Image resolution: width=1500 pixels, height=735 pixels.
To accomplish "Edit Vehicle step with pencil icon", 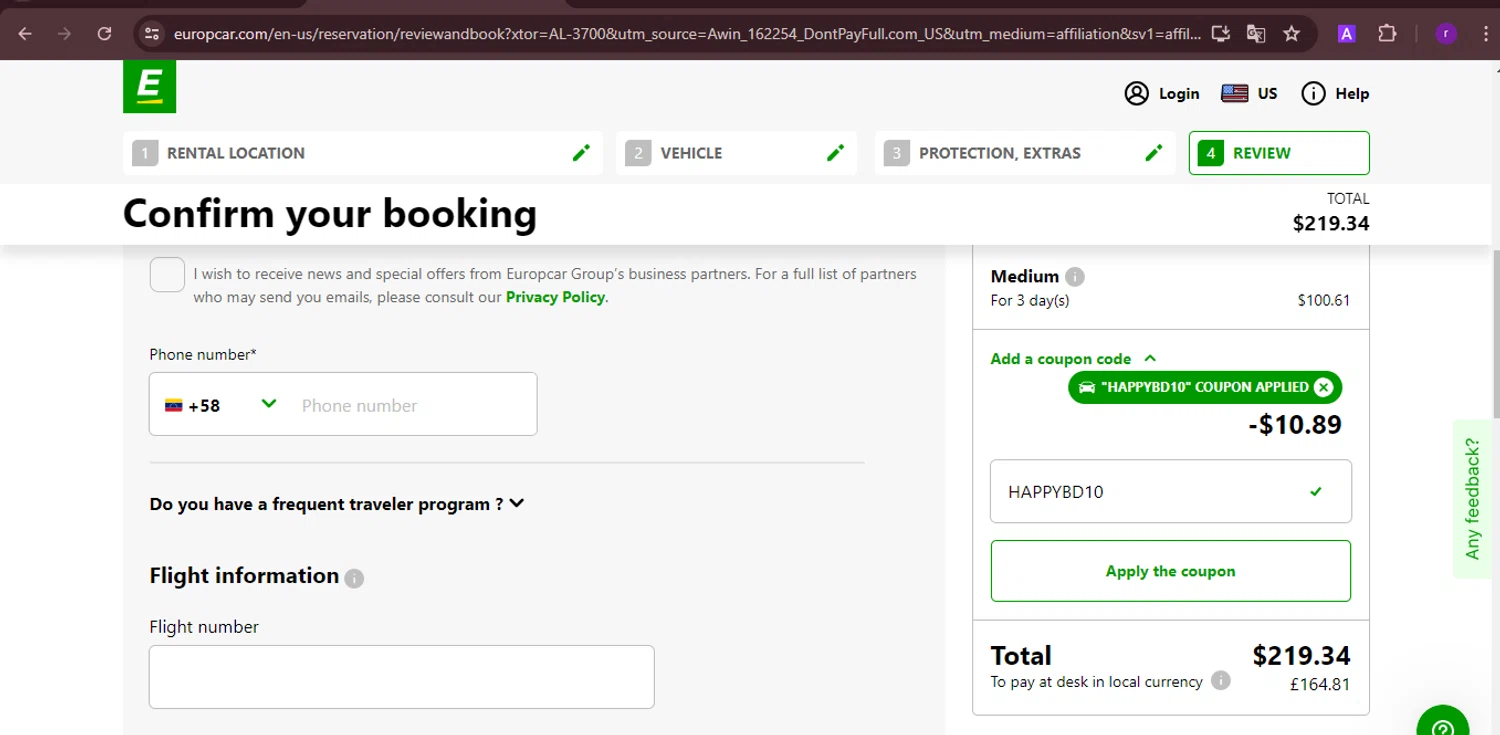I will click(836, 153).
